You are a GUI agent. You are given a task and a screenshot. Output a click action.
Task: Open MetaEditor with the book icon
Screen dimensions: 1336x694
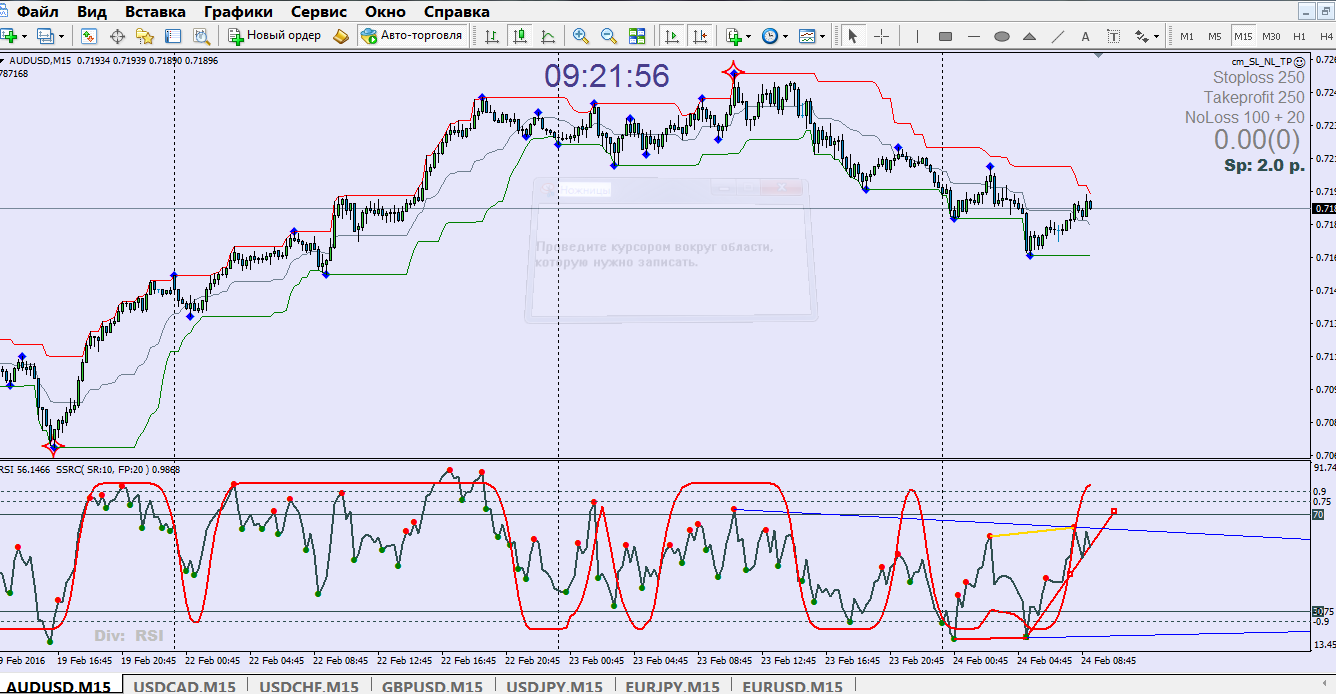click(341, 36)
